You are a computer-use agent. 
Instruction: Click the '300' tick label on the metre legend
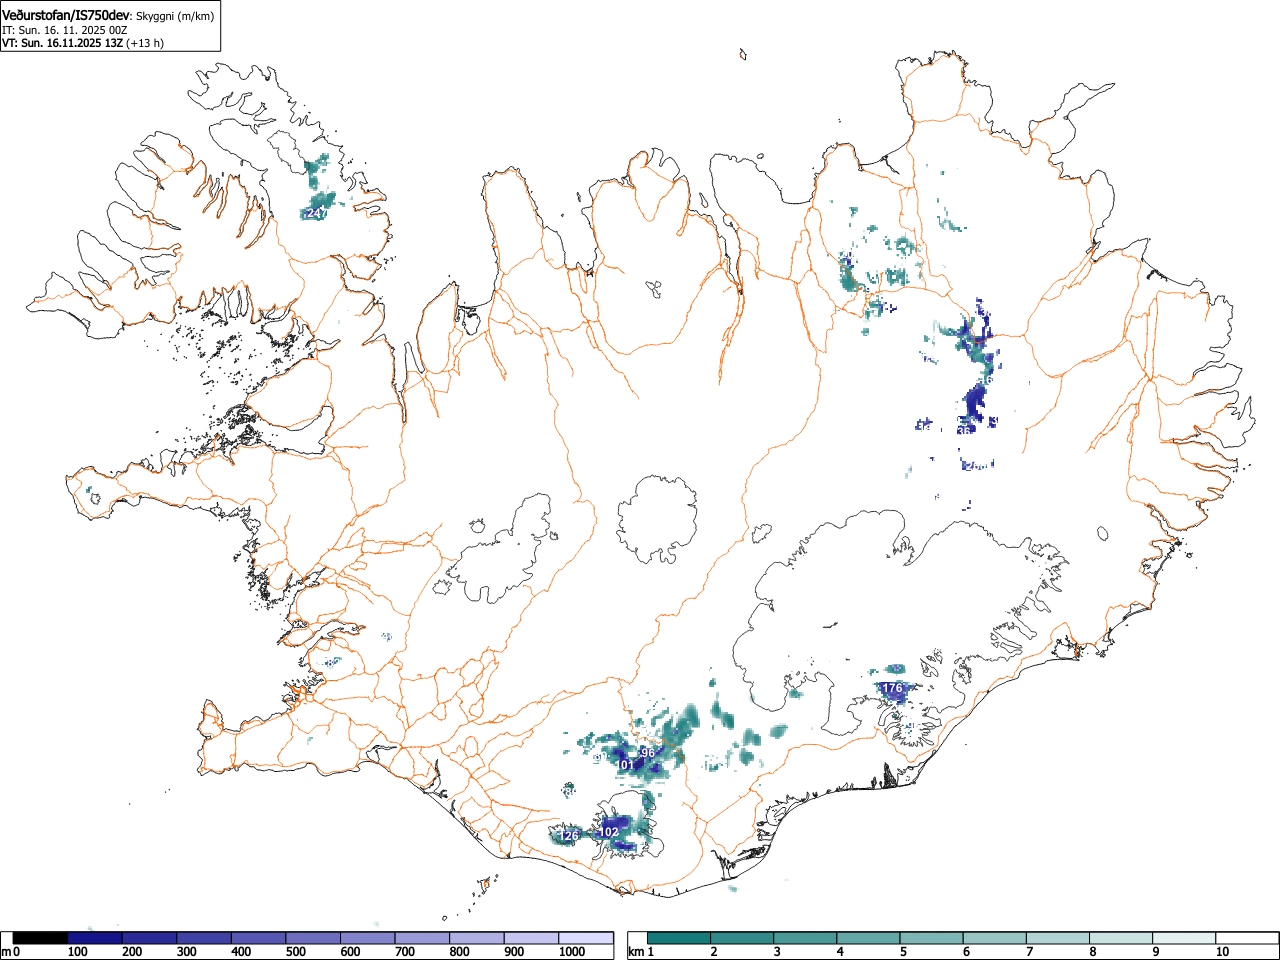pos(187,952)
